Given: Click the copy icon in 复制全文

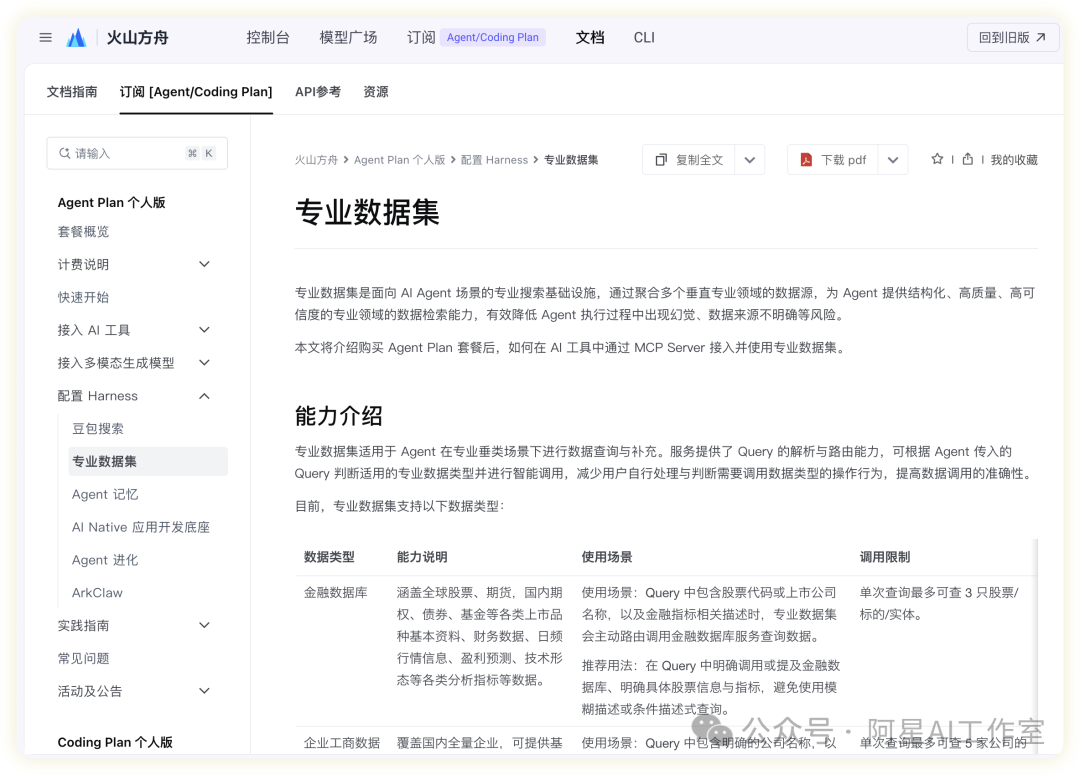Looking at the screenshot, I should (661, 160).
